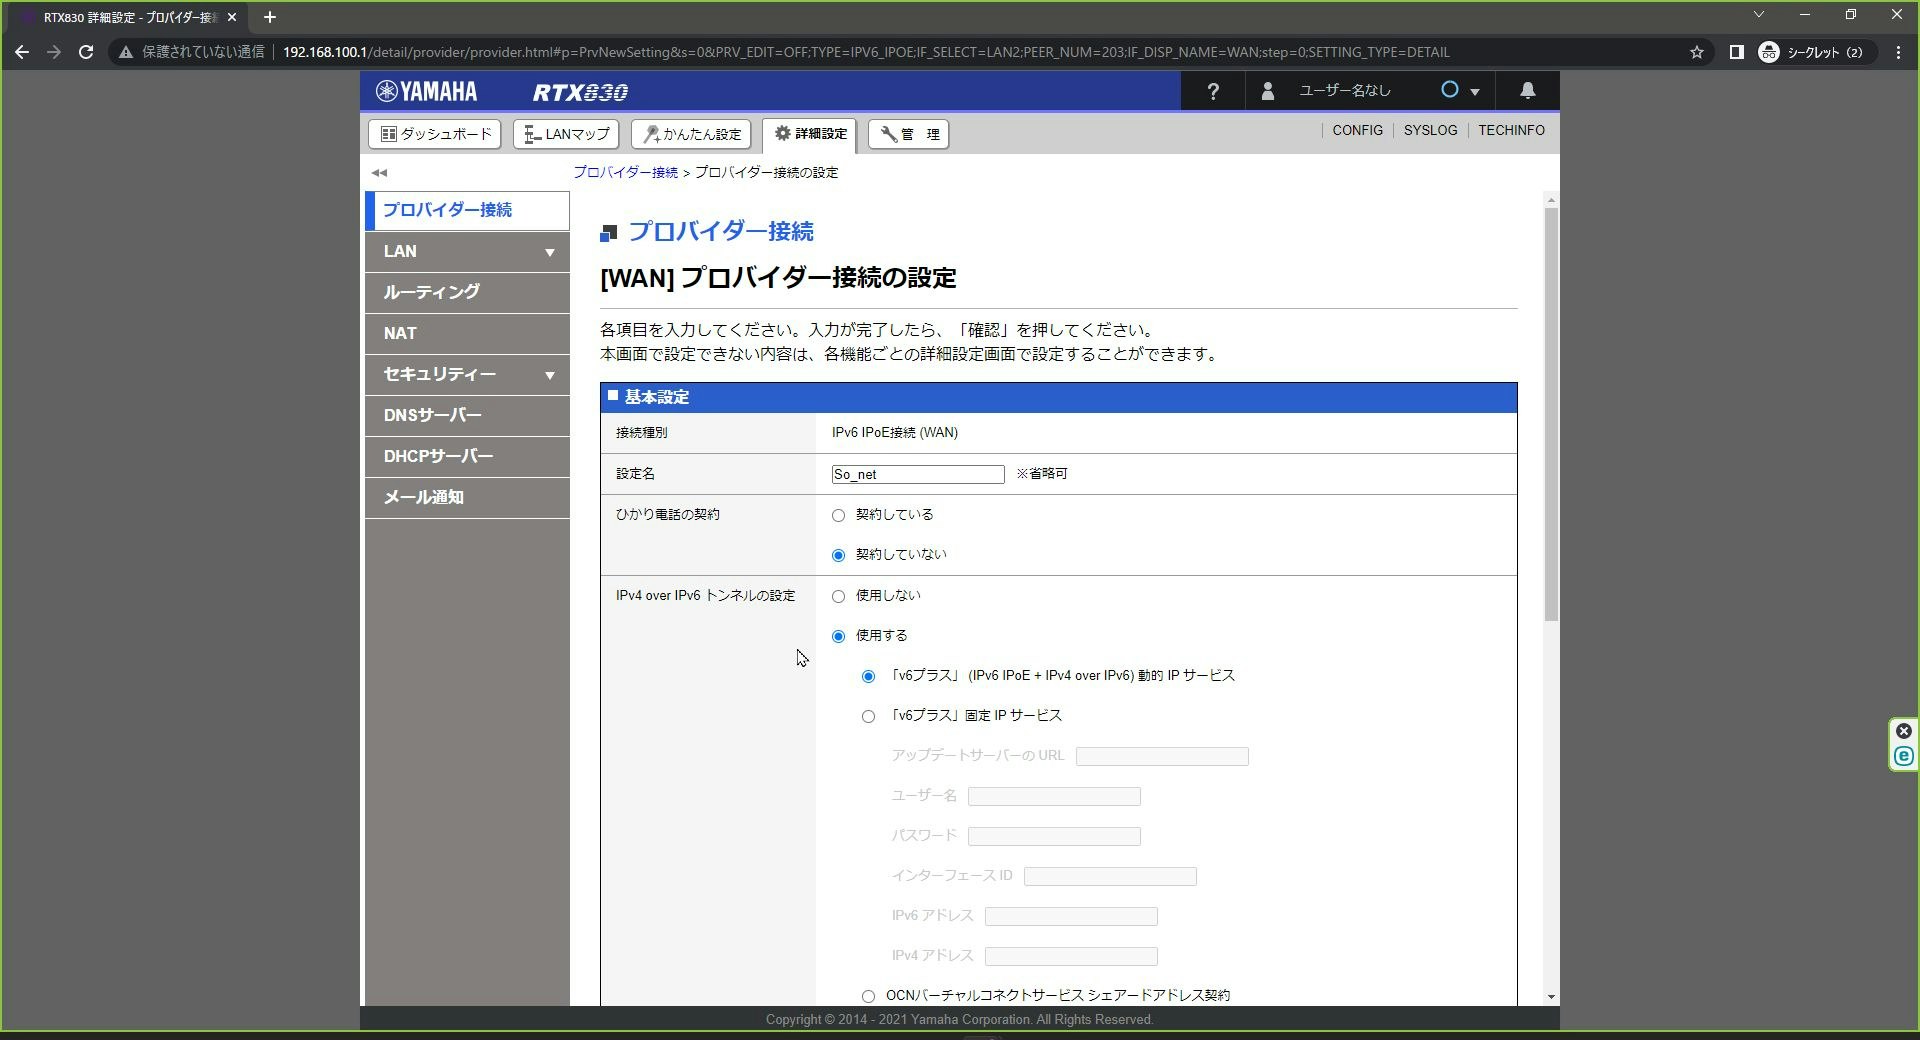Collapse the sidebar with double-arrow icon
1920x1040 pixels.
pyautogui.click(x=379, y=173)
